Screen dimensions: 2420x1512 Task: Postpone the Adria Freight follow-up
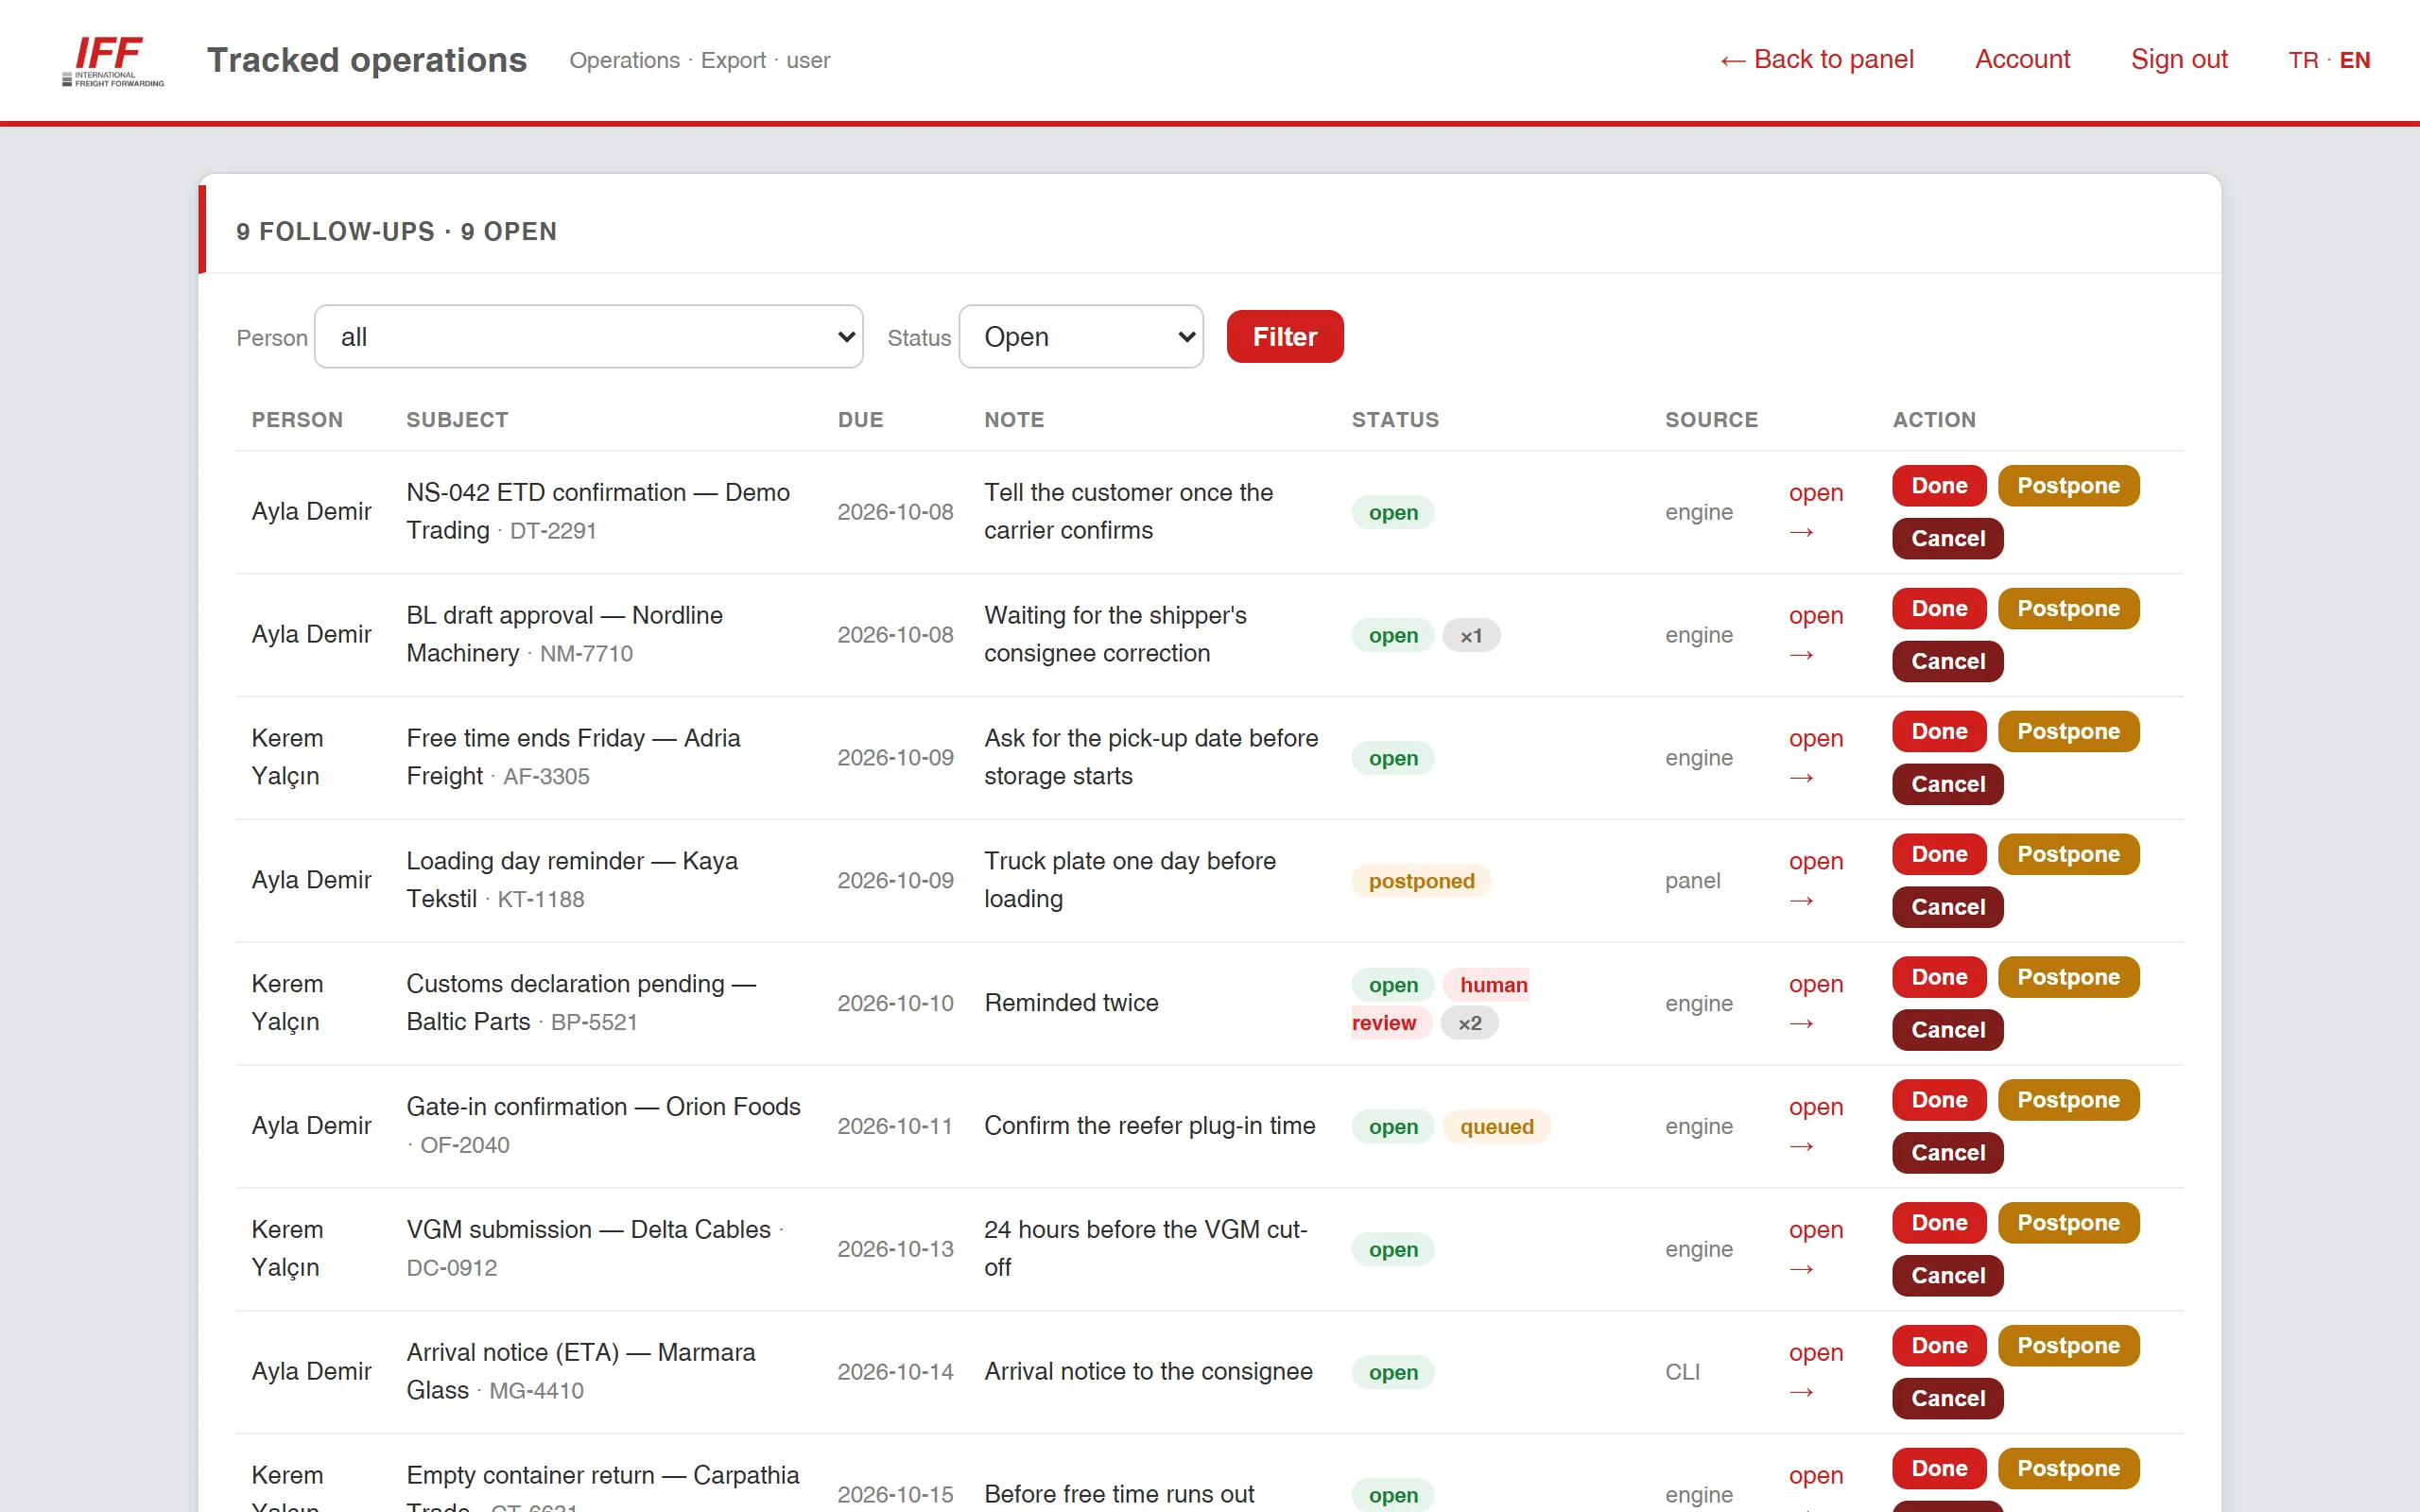pos(2068,732)
